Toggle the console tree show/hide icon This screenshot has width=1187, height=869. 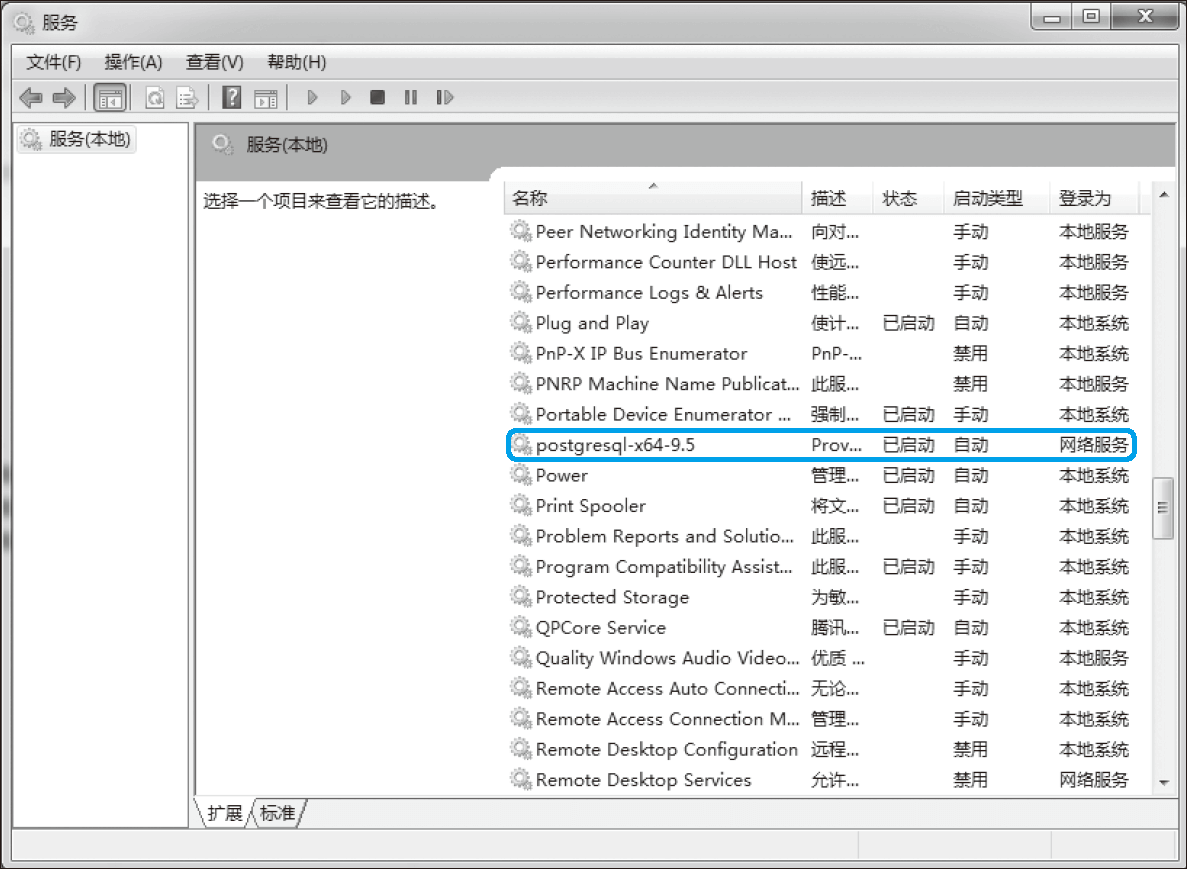pos(110,96)
